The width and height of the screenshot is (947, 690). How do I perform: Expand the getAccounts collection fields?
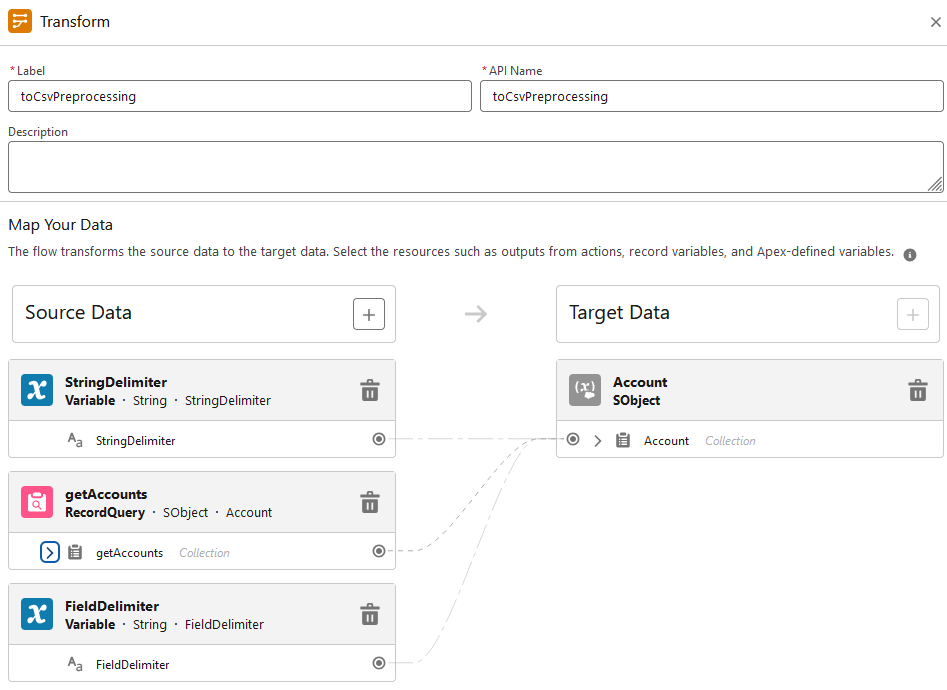pyautogui.click(x=50, y=552)
